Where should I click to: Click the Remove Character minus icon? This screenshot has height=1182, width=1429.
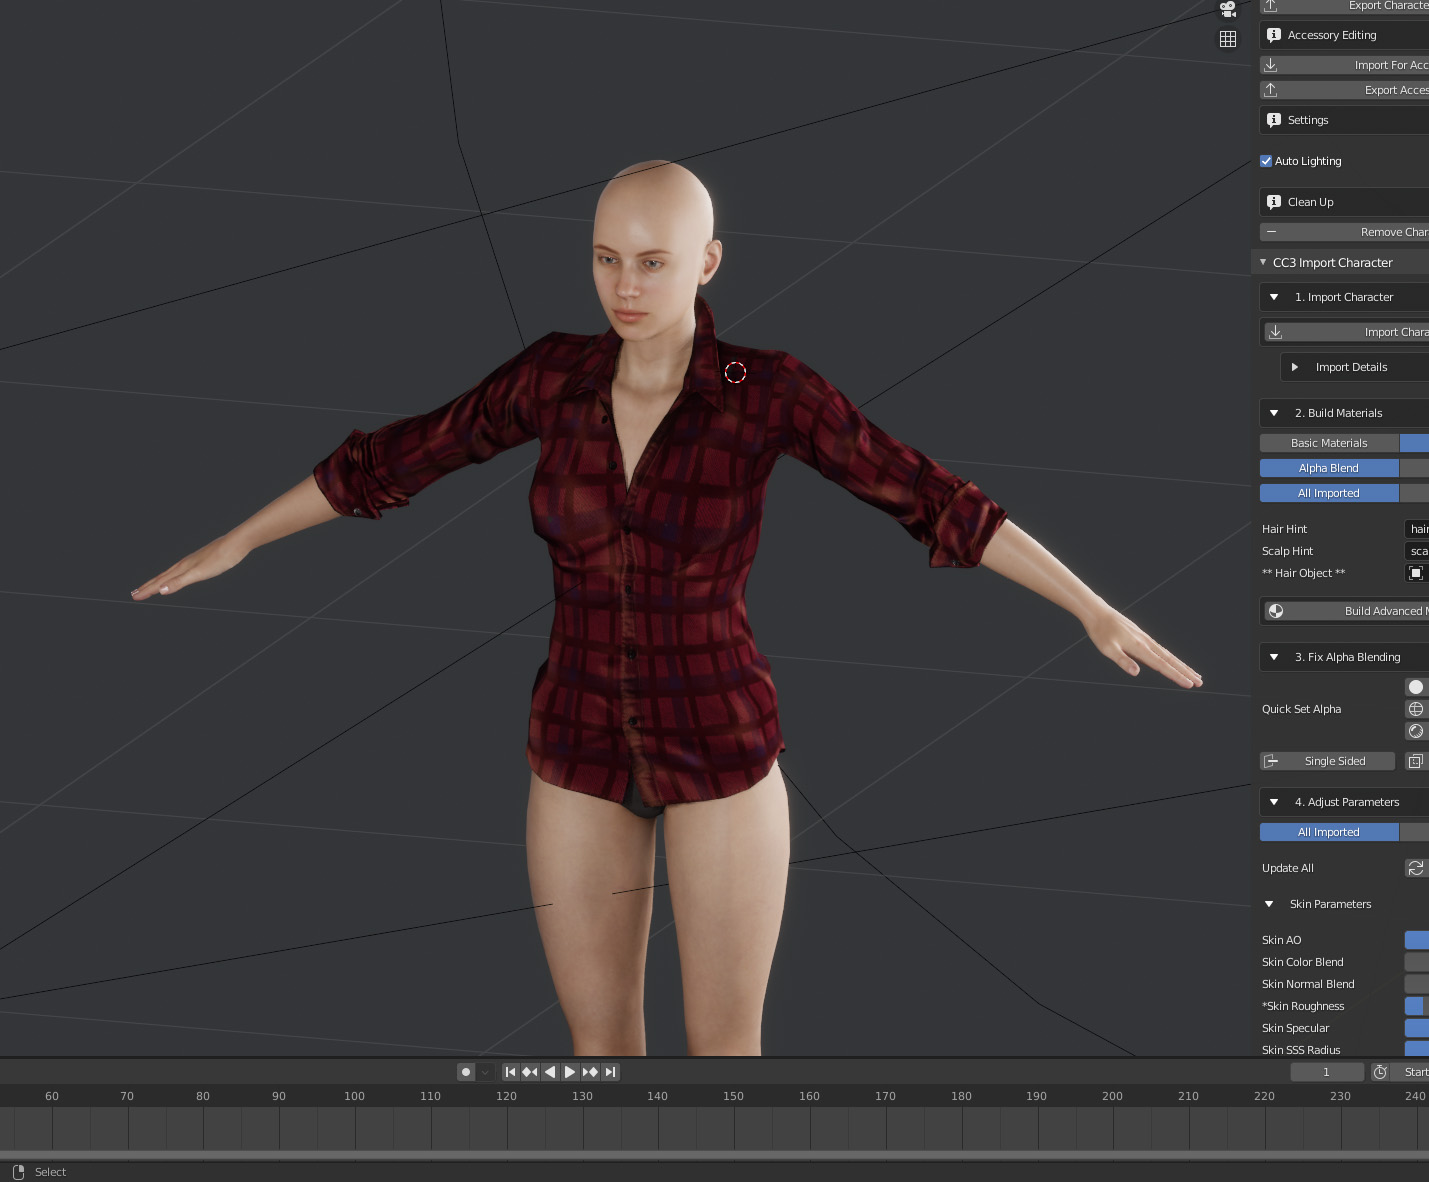(x=1271, y=232)
